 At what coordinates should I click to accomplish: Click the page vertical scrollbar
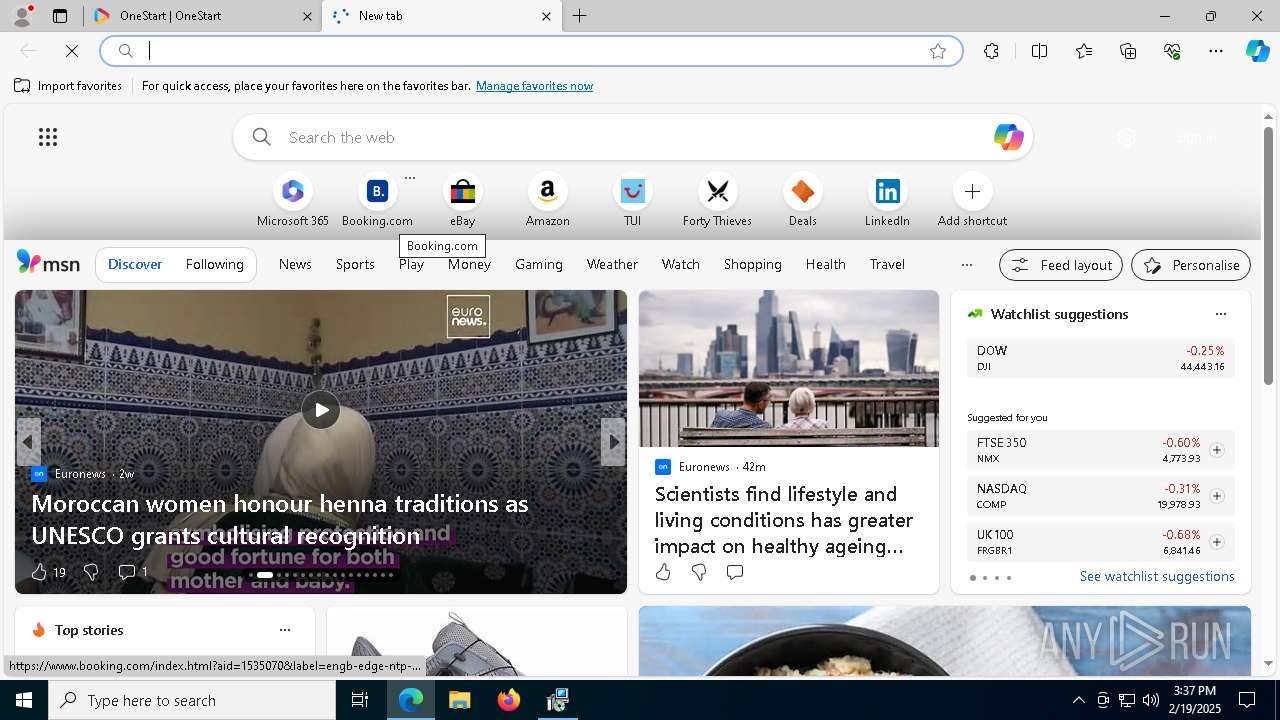point(1268,255)
